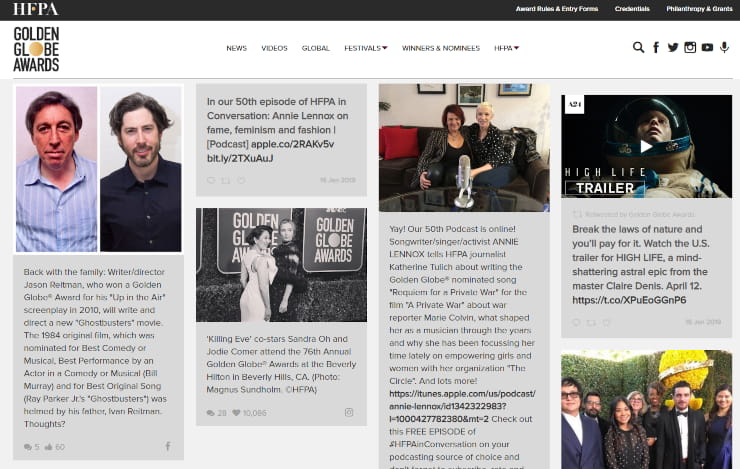
Task: Open Winners & Nominees page
Action: (x=441, y=48)
